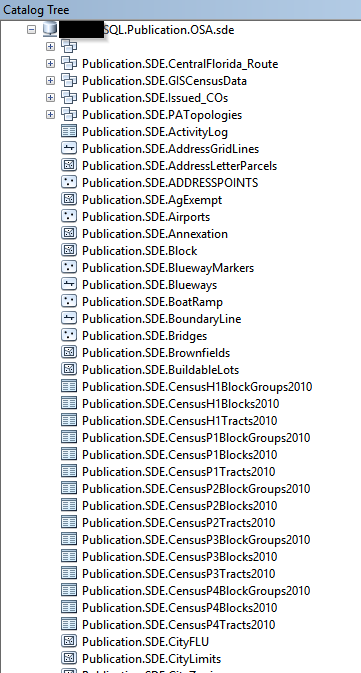Click the BluewayMarkers point icon

[69, 267]
